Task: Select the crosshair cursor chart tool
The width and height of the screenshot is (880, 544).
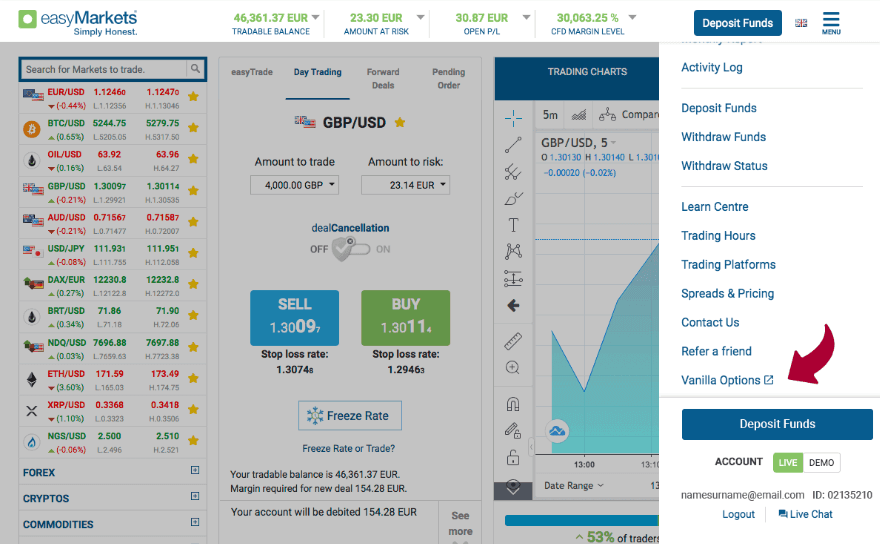Action: (x=513, y=118)
